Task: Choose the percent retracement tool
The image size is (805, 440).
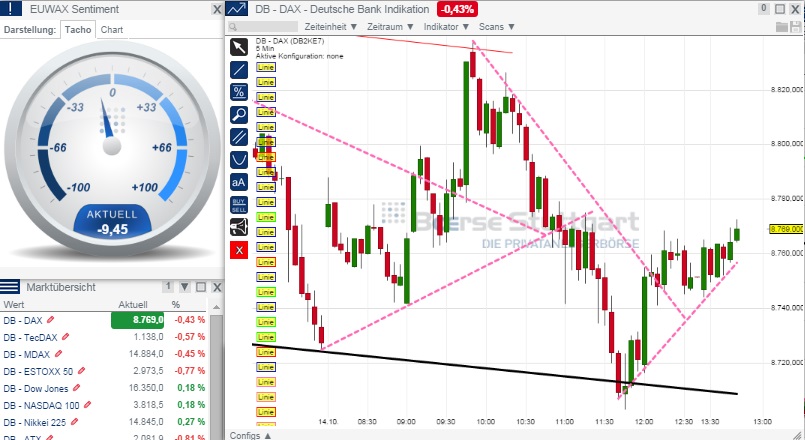Action: tap(239, 92)
